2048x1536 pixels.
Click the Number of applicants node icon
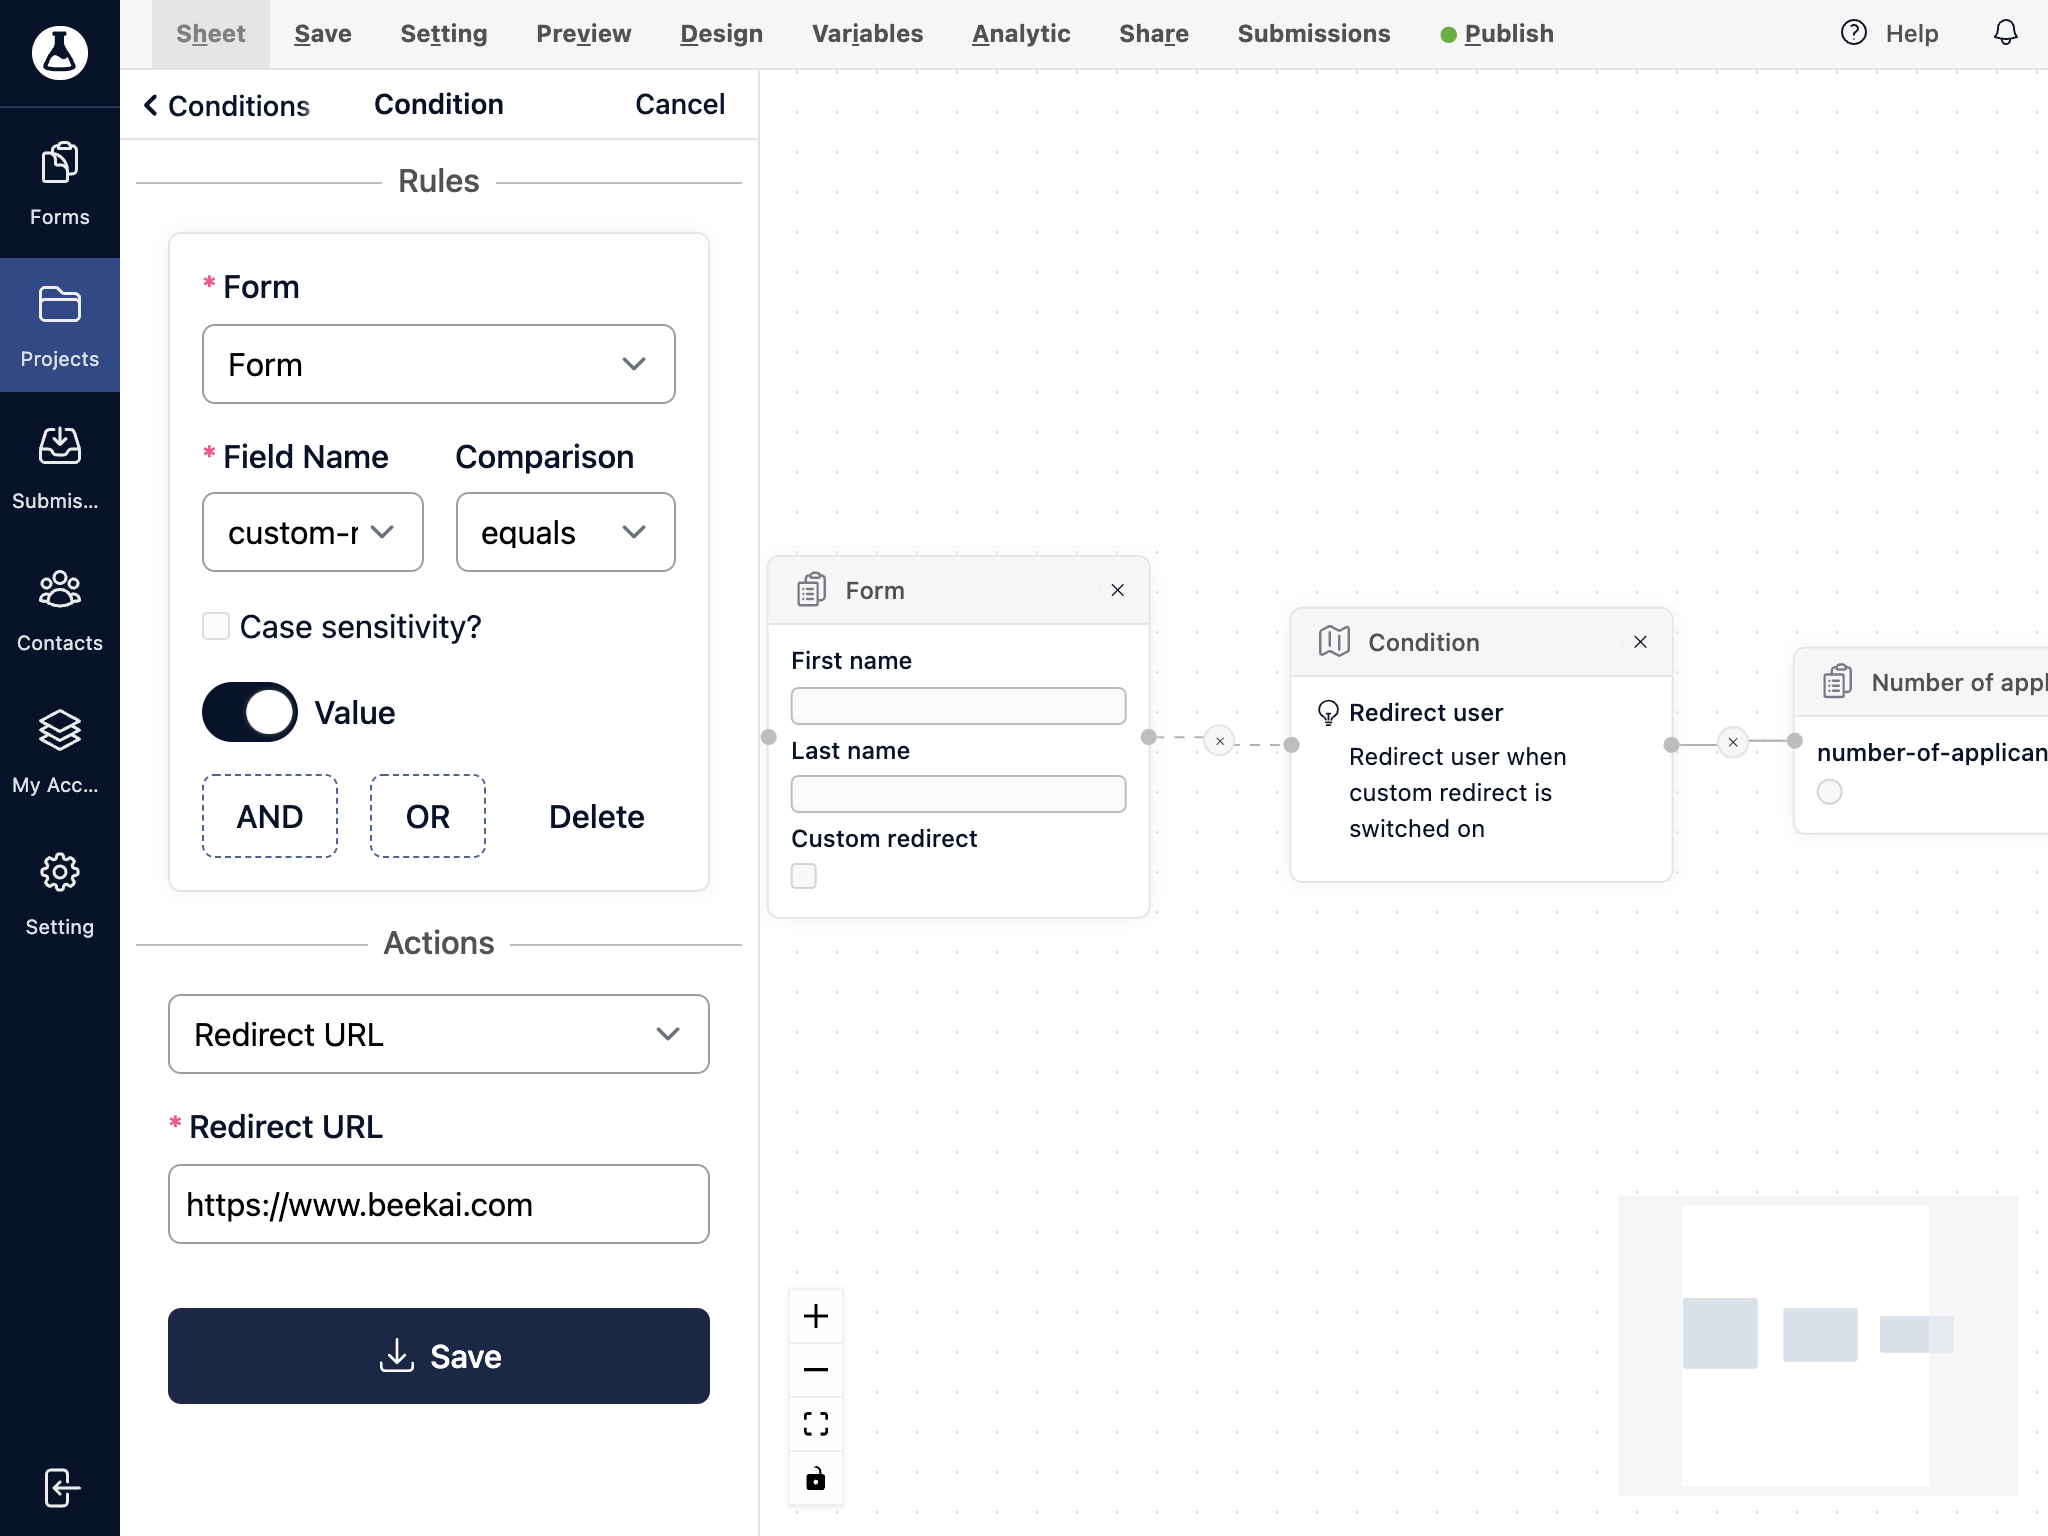pos(1837,682)
